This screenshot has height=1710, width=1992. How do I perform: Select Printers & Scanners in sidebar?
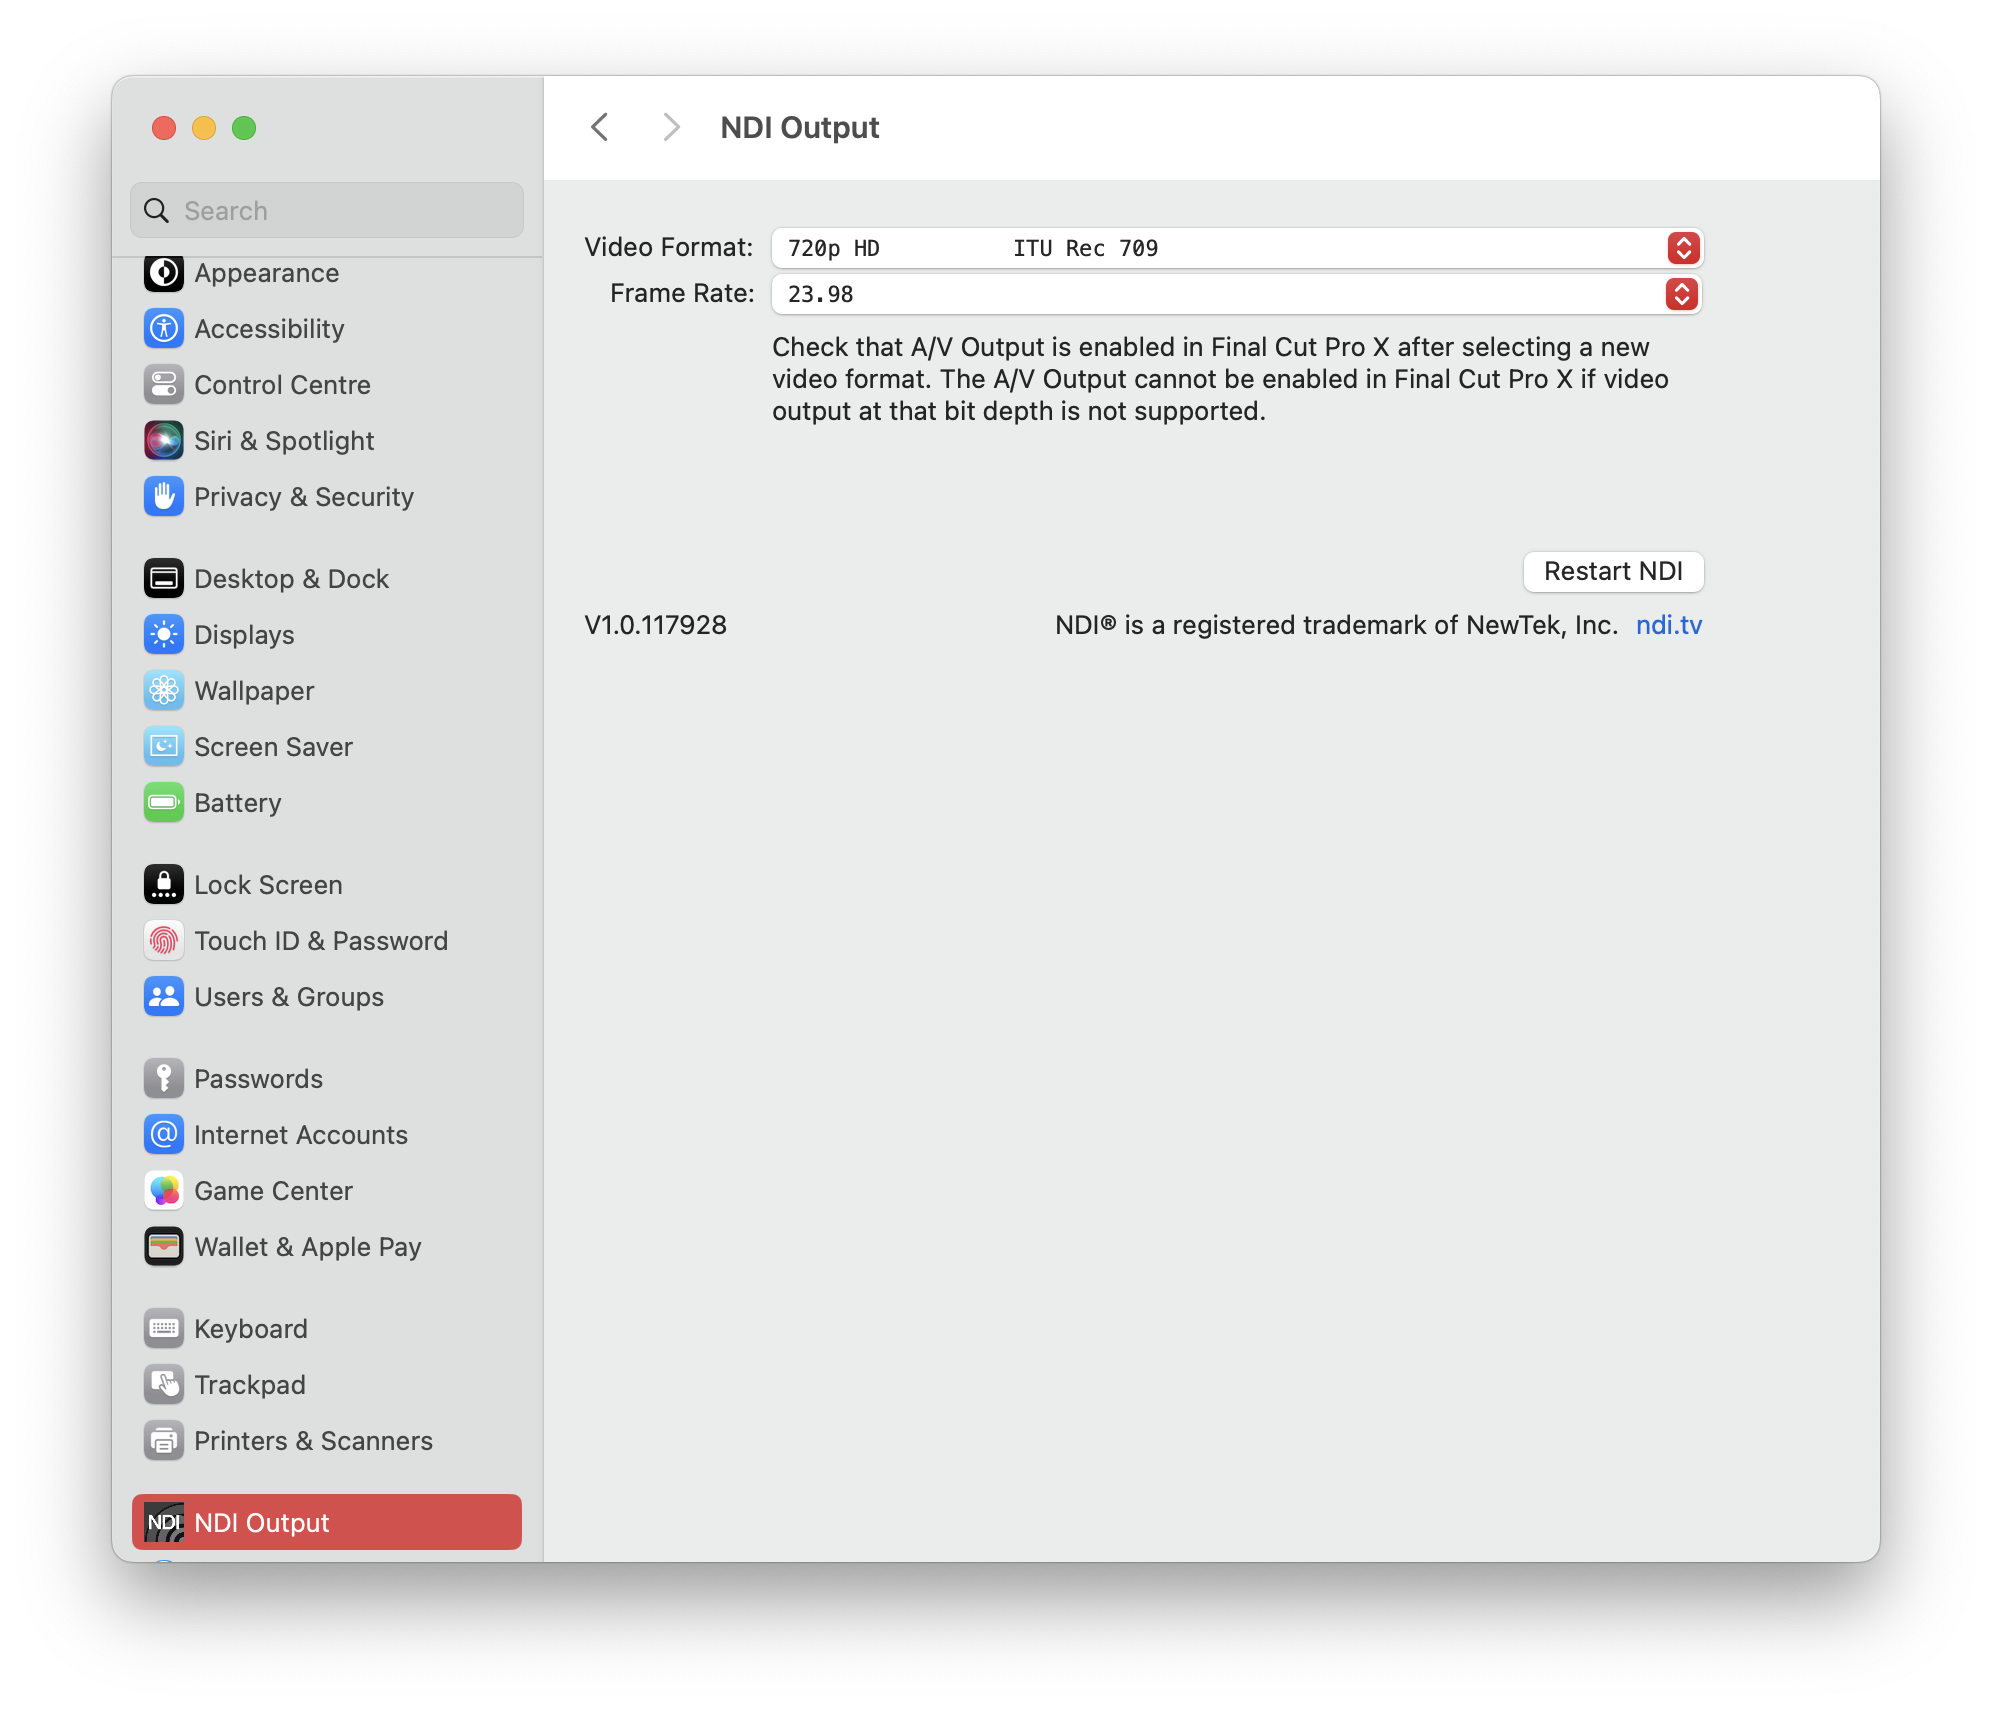pyautogui.click(x=312, y=1441)
